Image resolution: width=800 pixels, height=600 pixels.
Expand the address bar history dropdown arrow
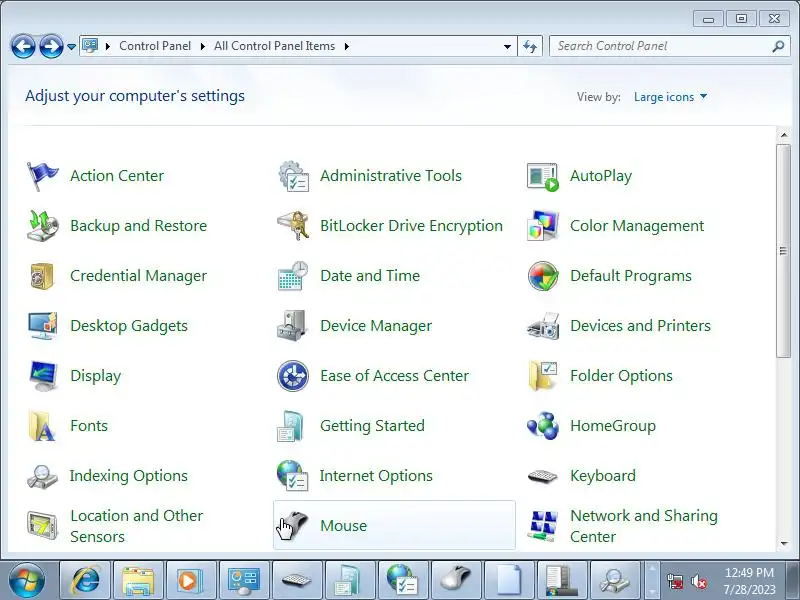(x=507, y=46)
